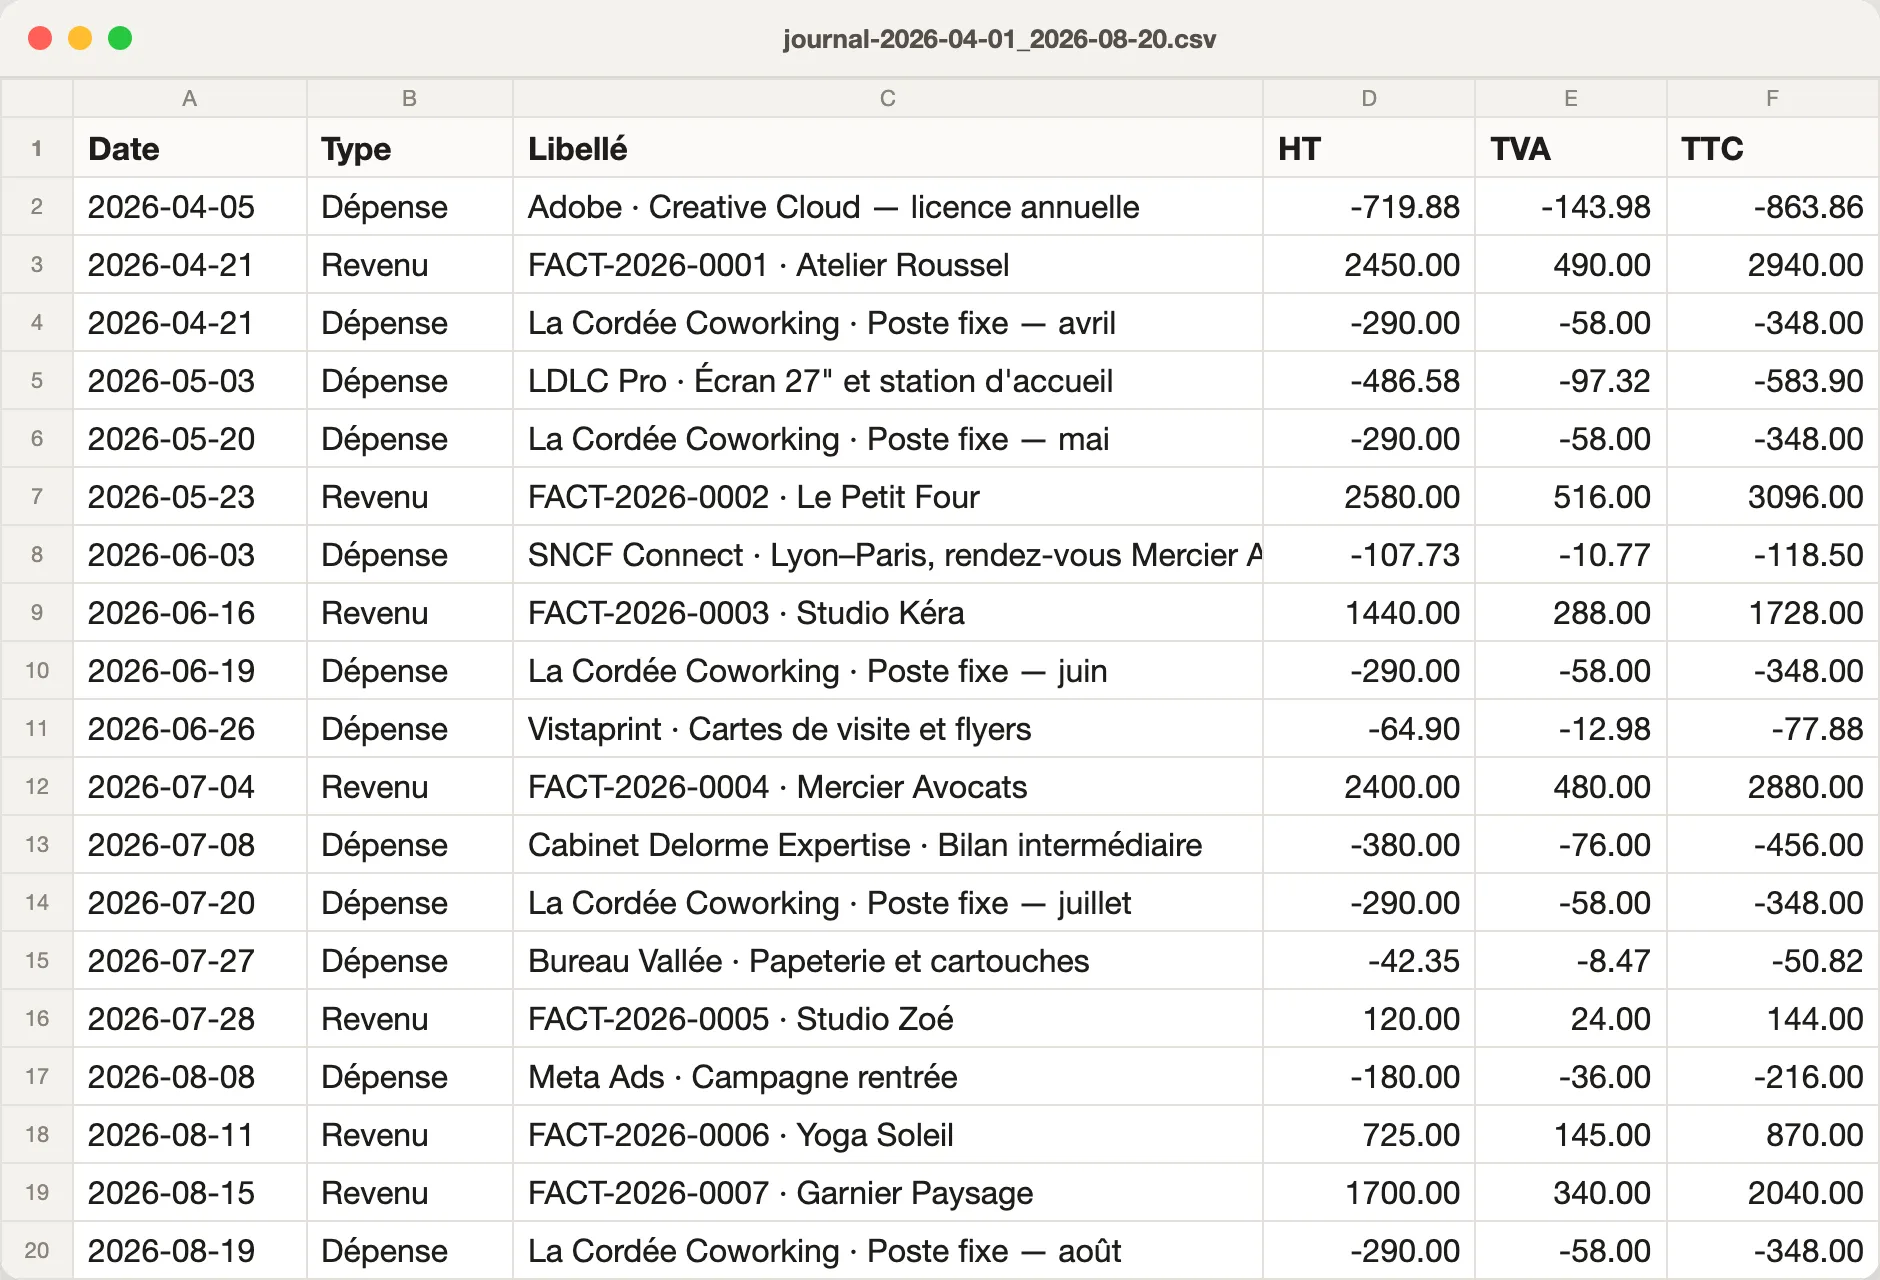The width and height of the screenshot is (1880, 1280).
Task: Click the TVA value -97.32
Action: point(1571,381)
